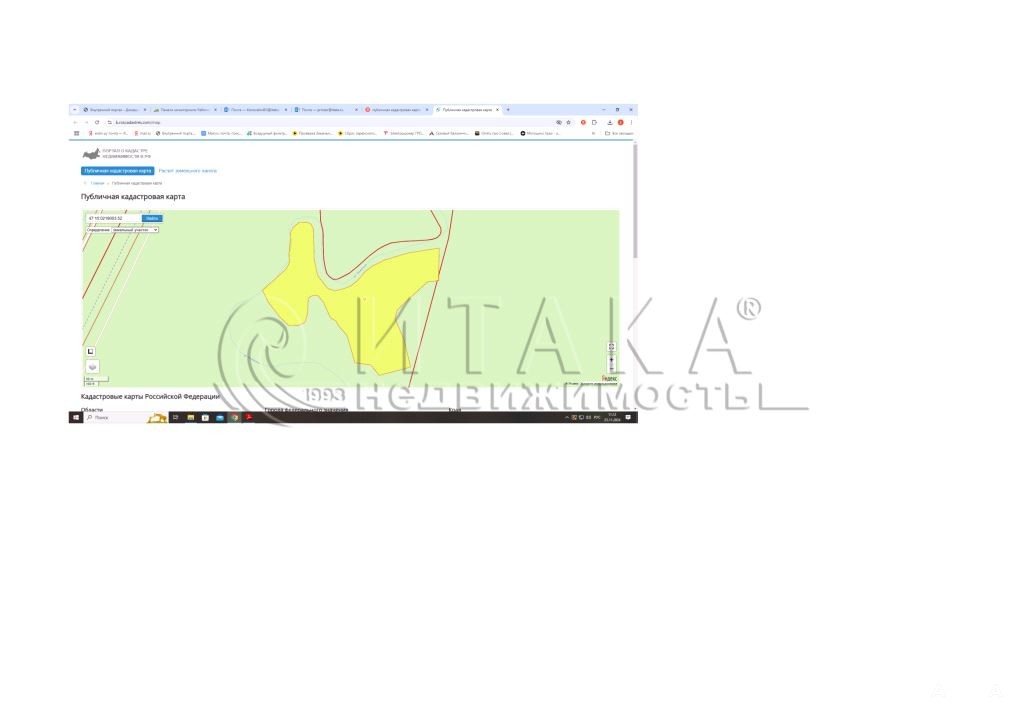Open the Chrome three-dot menu
The width and height of the screenshot is (1024, 724).
(x=631, y=122)
